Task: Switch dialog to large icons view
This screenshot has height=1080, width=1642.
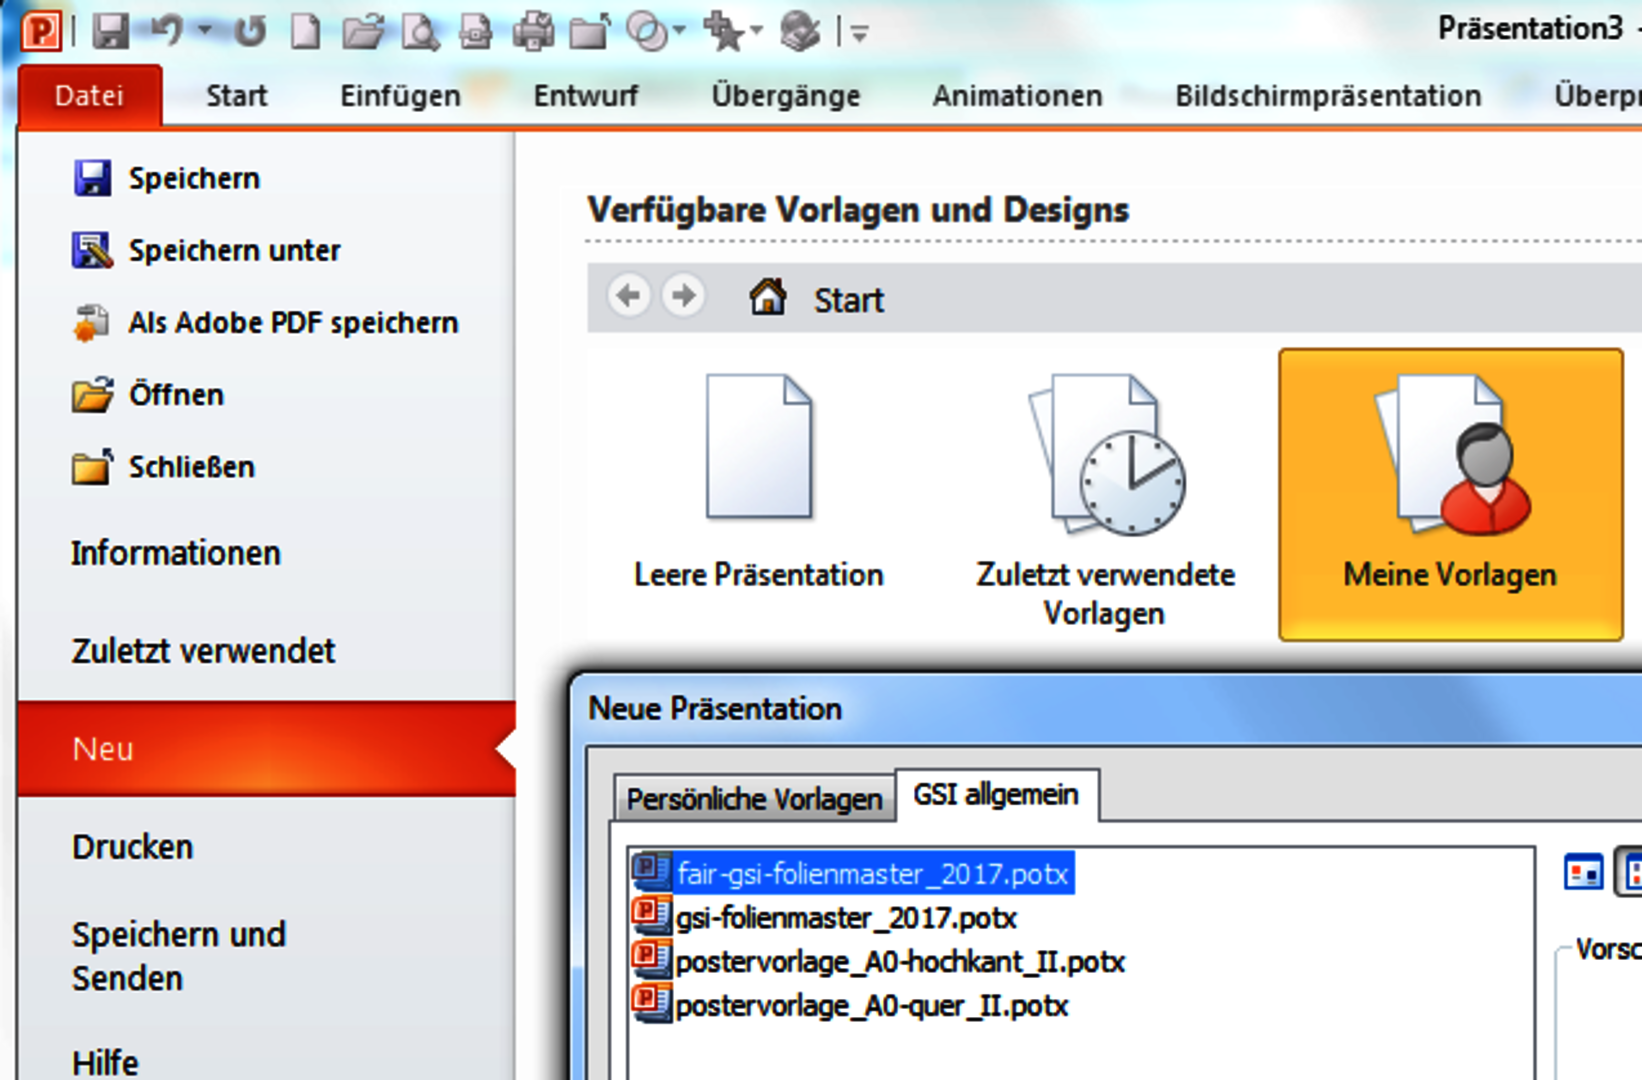Action: pos(1583,873)
